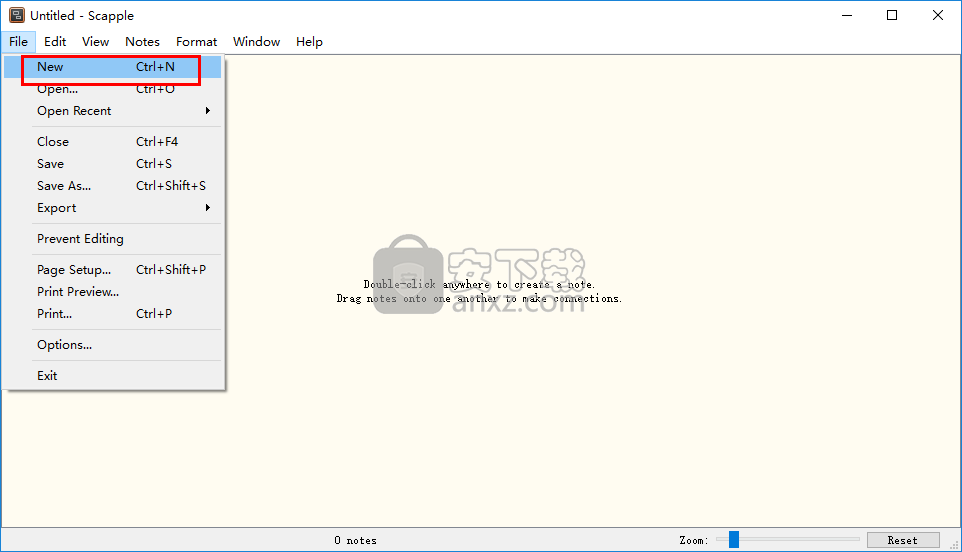Click the Reset zoom button
The height and width of the screenshot is (552, 962).
point(903,540)
